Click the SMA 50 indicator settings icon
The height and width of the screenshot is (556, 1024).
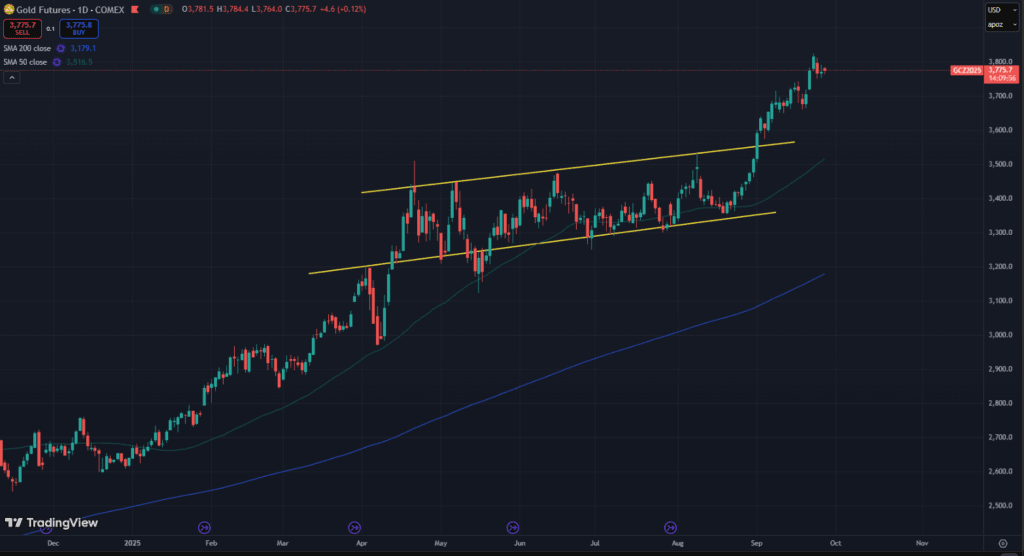(x=58, y=62)
